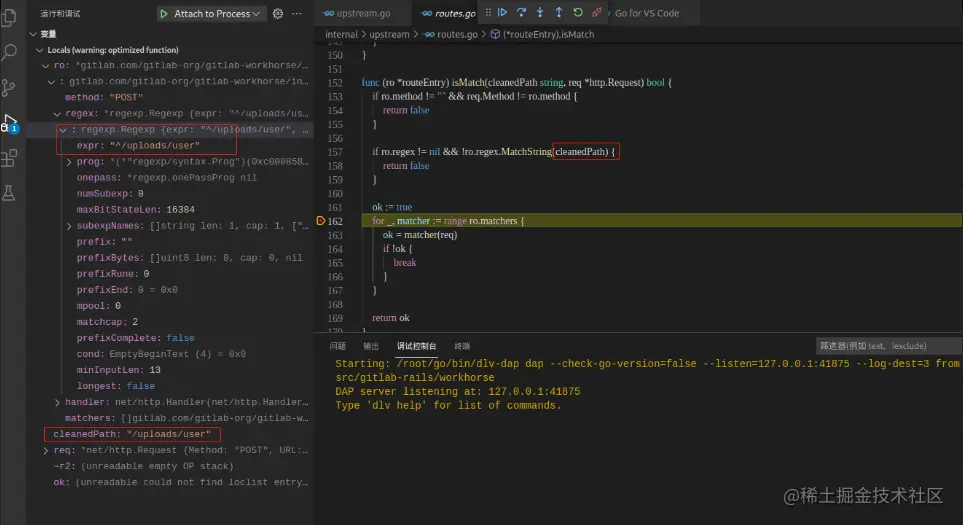Expand the handler variable node
This screenshot has width=963, height=525.
pos(57,401)
